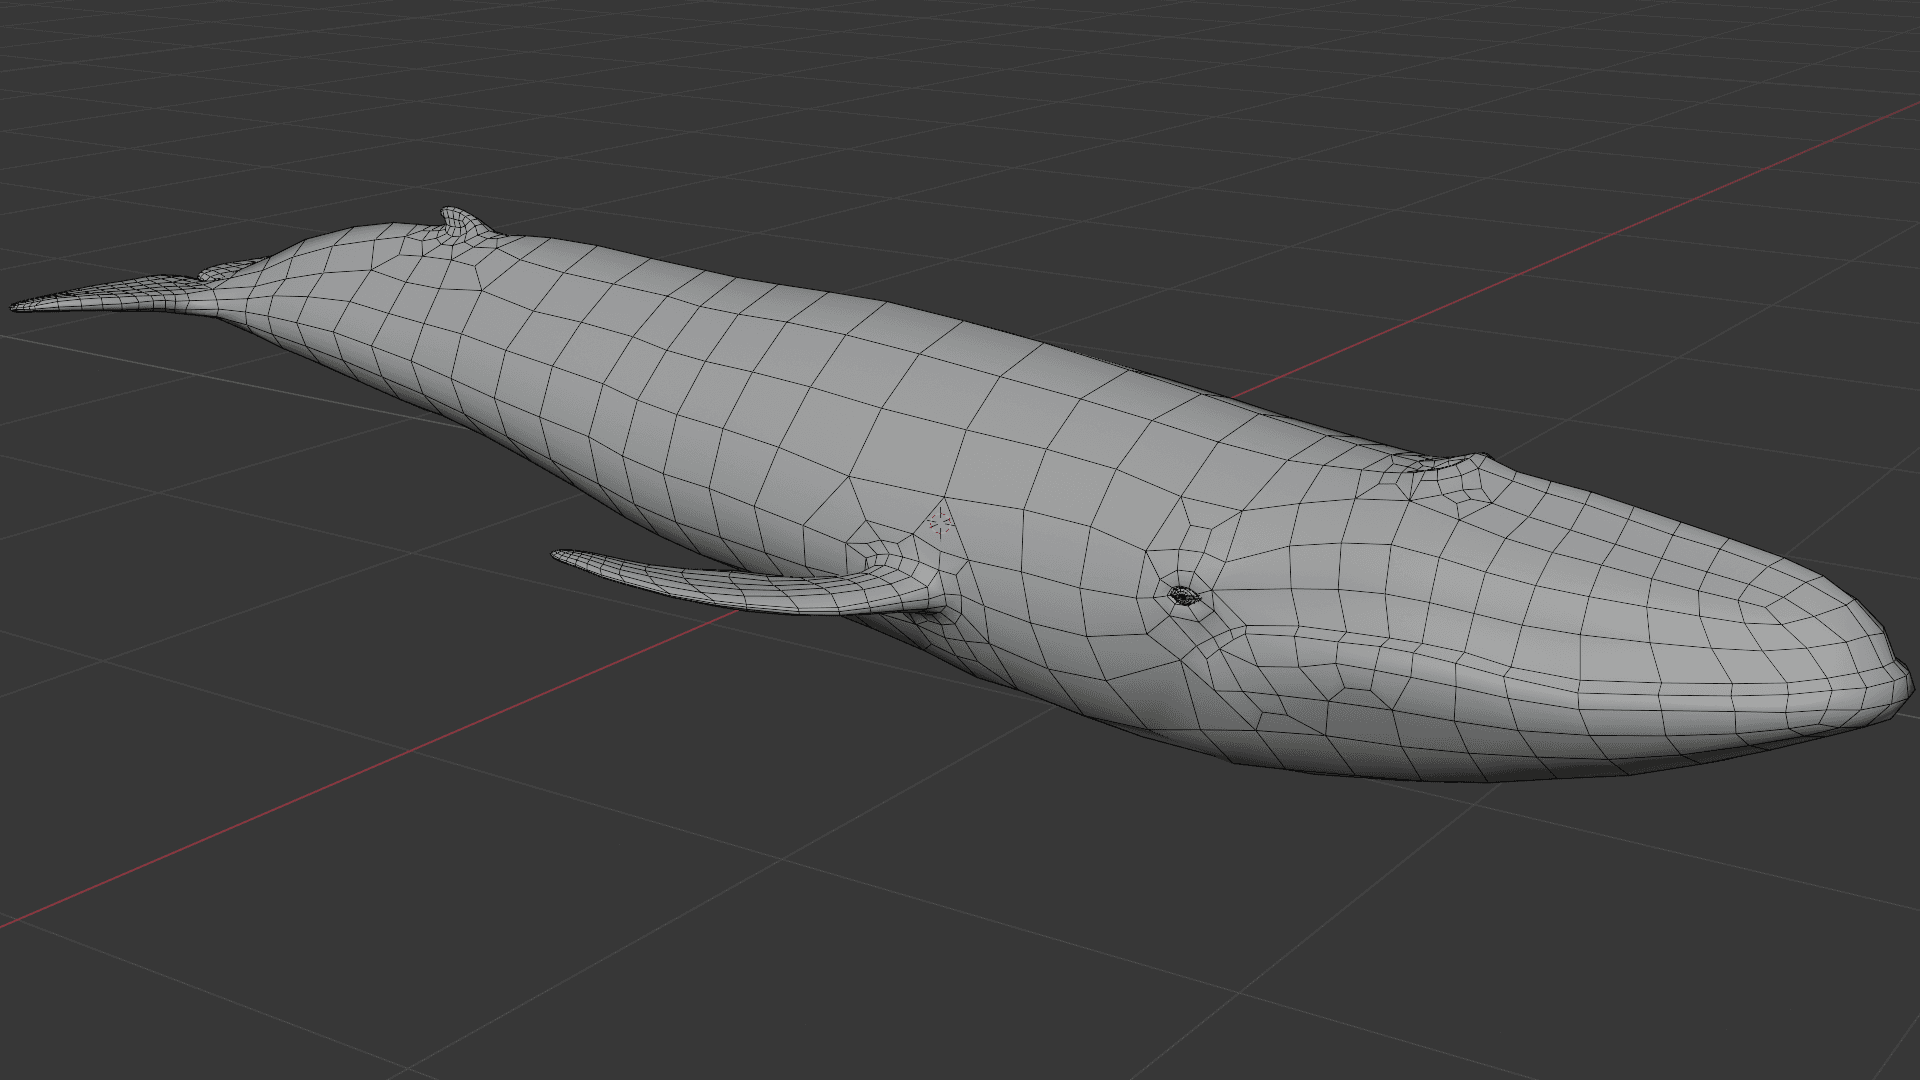The width and height of the screenshot is (1920, 1080).
Task: Click the 3D cursor on the whale's side
Action: pyautogui.click(x=939, y=521)
